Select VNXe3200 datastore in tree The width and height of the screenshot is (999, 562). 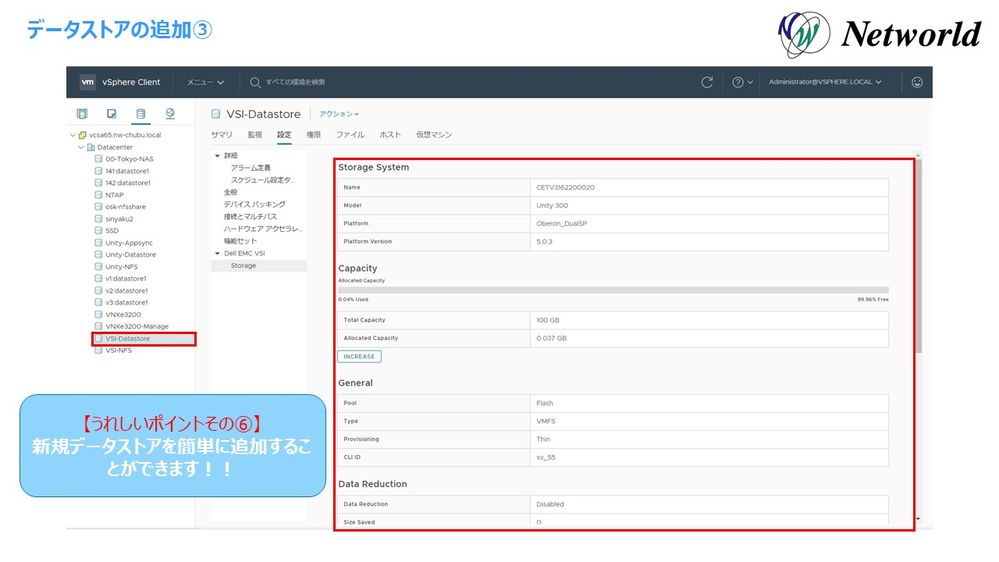(123, 315)
